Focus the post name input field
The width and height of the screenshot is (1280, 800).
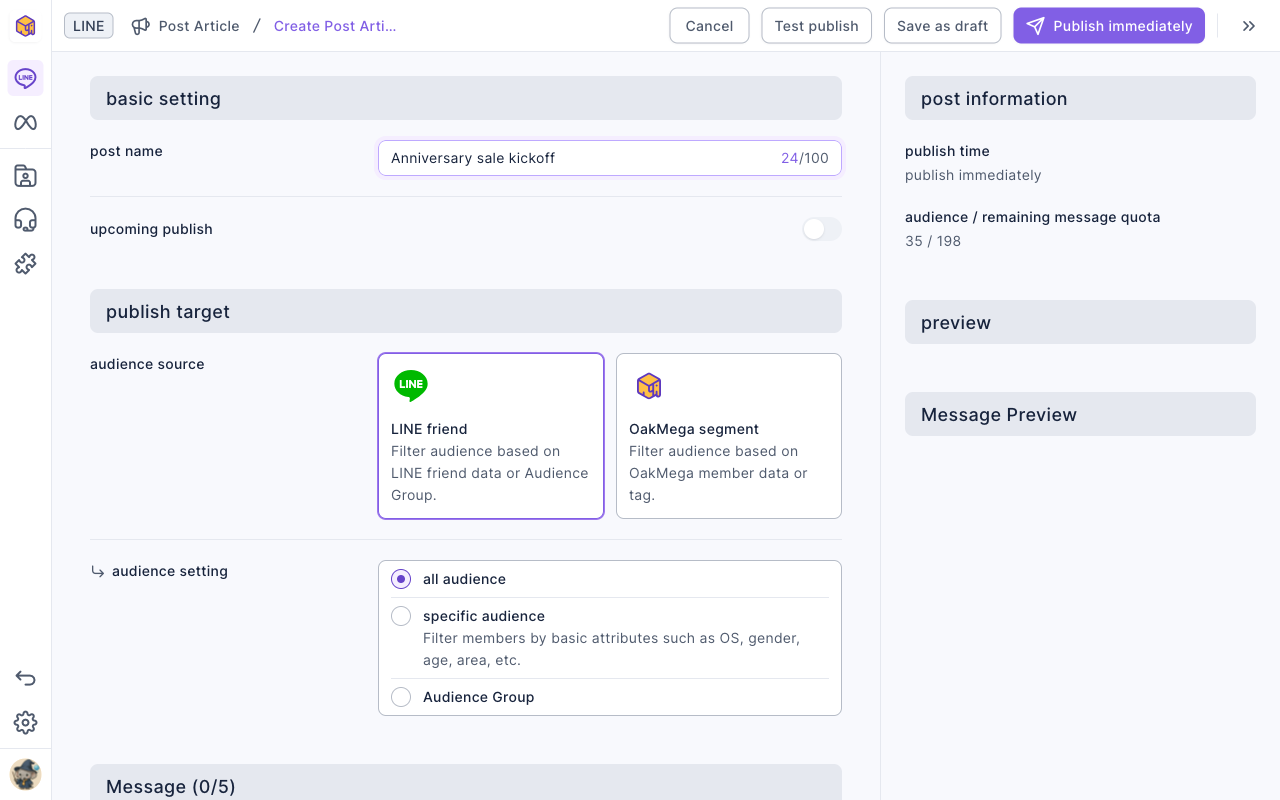(610, 158)
